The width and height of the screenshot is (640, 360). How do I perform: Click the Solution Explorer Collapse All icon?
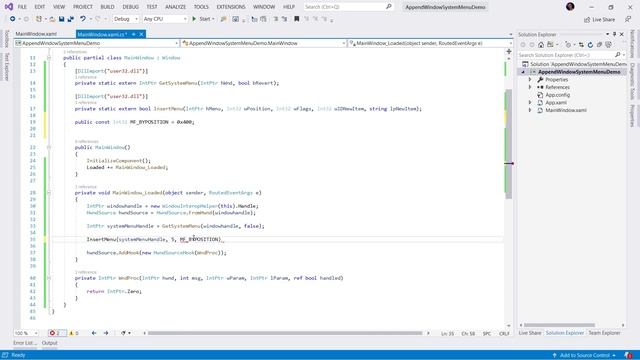[x=599, y=45]
